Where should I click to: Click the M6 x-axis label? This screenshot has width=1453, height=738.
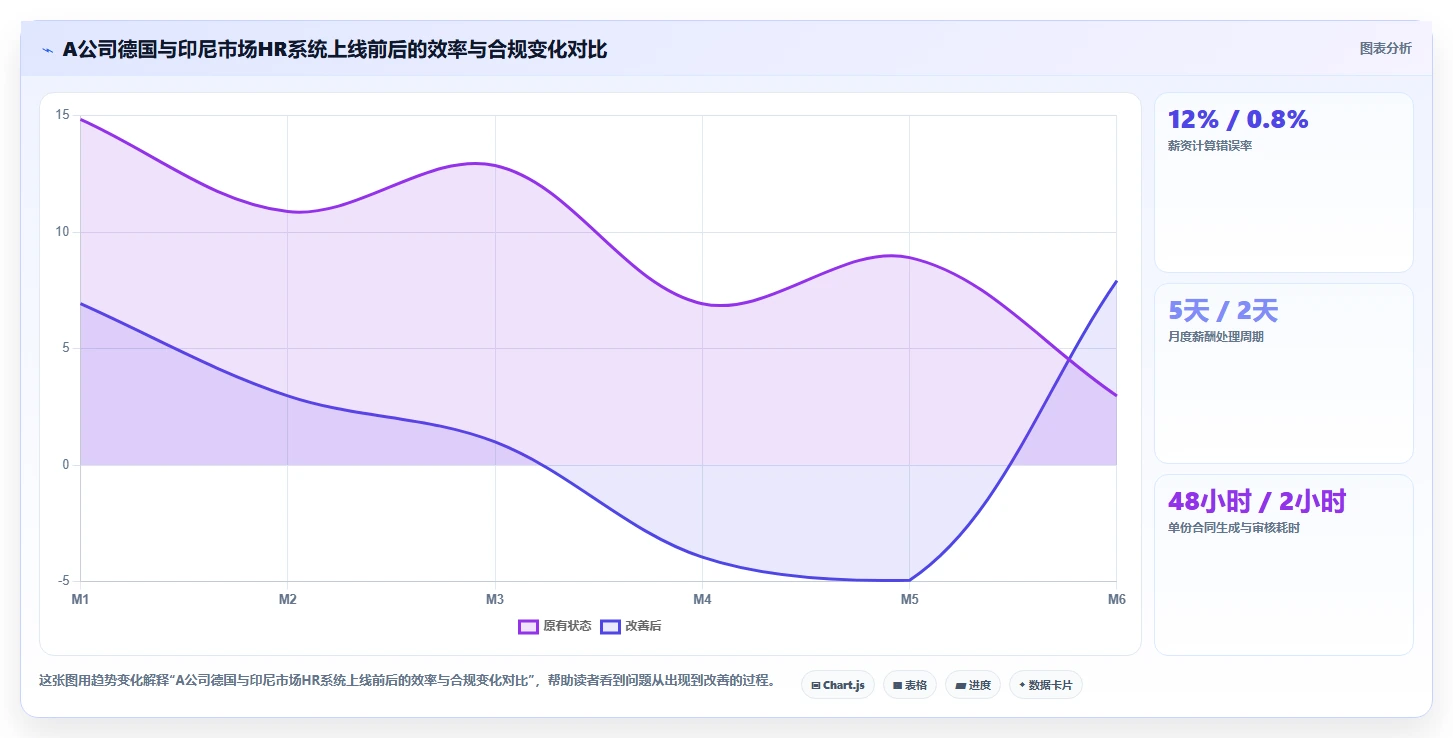pyautogui.click(x=1116, y=600)
